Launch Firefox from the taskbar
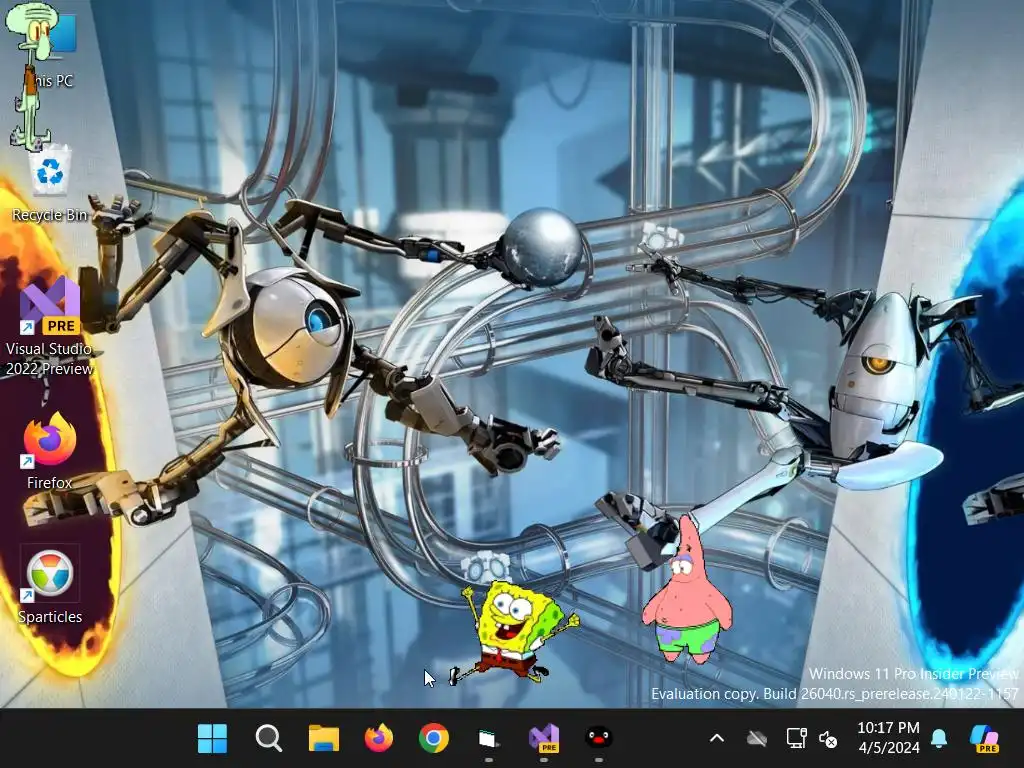The height and width of the screenshot is (768, 1024). click(x=379, y=738)
